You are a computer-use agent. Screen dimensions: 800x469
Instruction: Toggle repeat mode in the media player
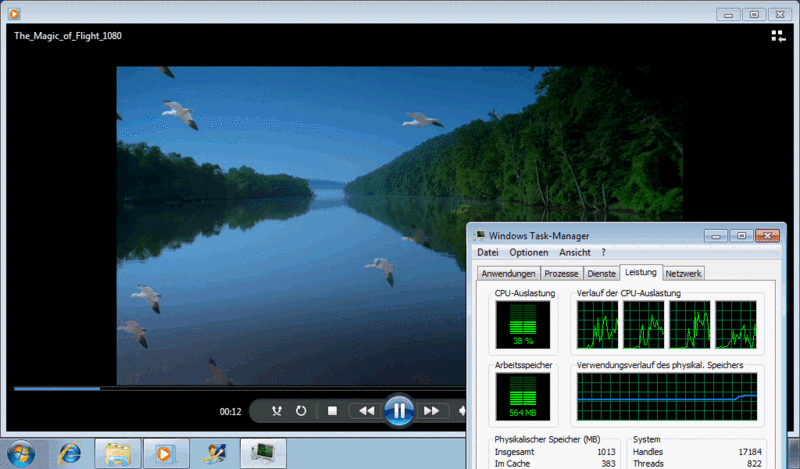301,411
